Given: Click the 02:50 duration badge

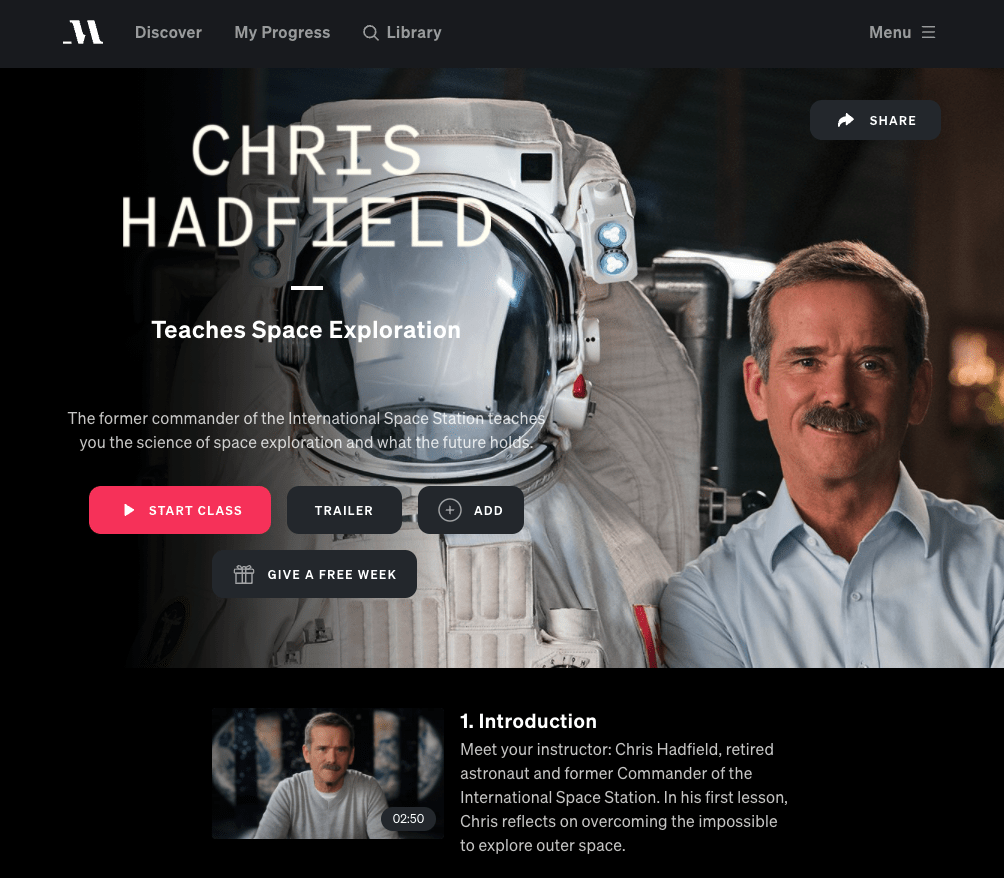Looking at the screenshot, I should 408,818.
